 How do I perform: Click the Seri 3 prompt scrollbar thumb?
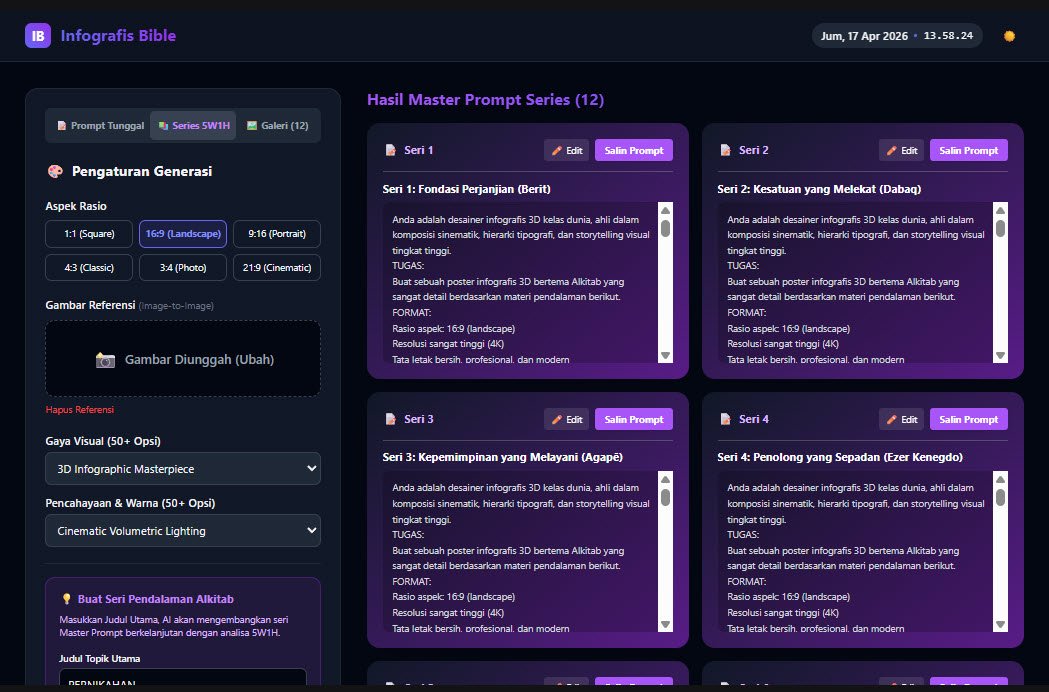665,497
